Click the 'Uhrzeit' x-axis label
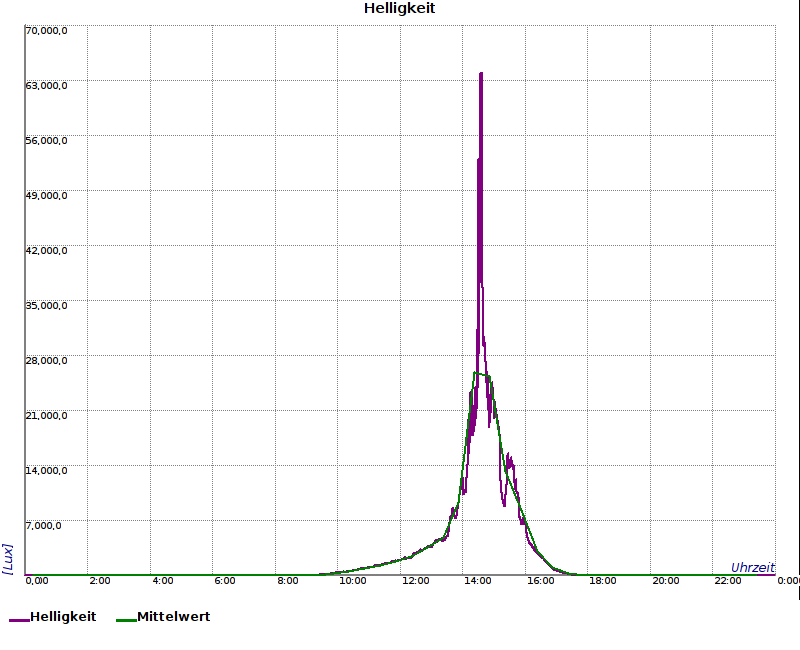This screenshot has width=800, height=650. 753,567
